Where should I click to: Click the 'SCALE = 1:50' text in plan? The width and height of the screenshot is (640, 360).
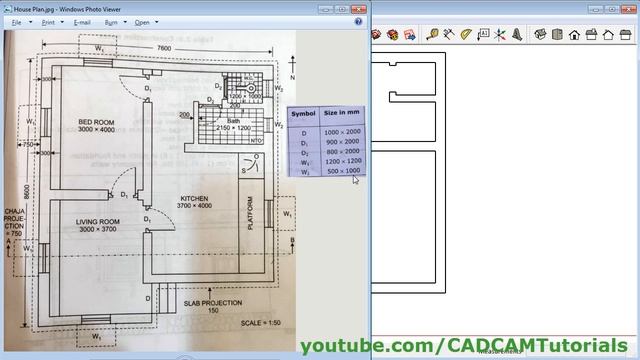pyautogui.click(x=260, y=323)
